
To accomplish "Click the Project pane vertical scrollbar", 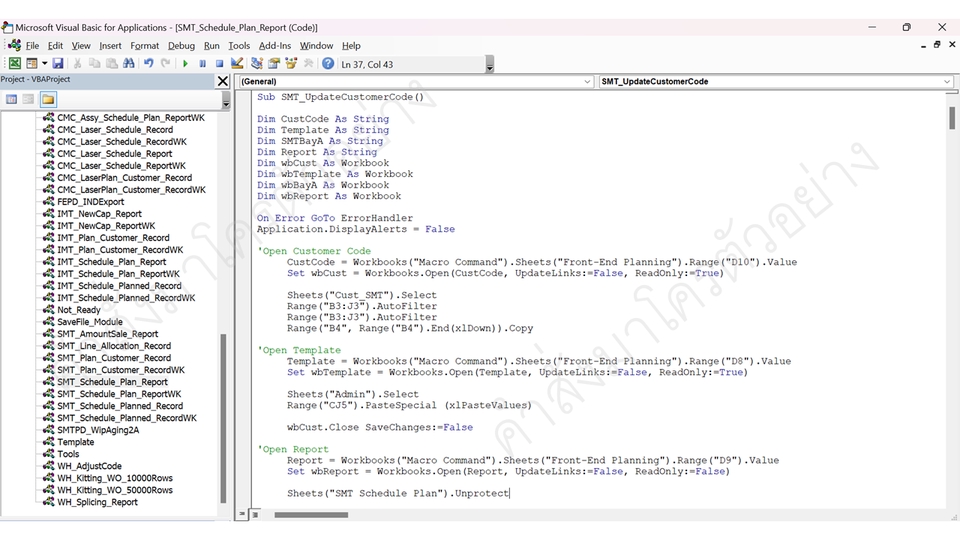I will (223, 418).
